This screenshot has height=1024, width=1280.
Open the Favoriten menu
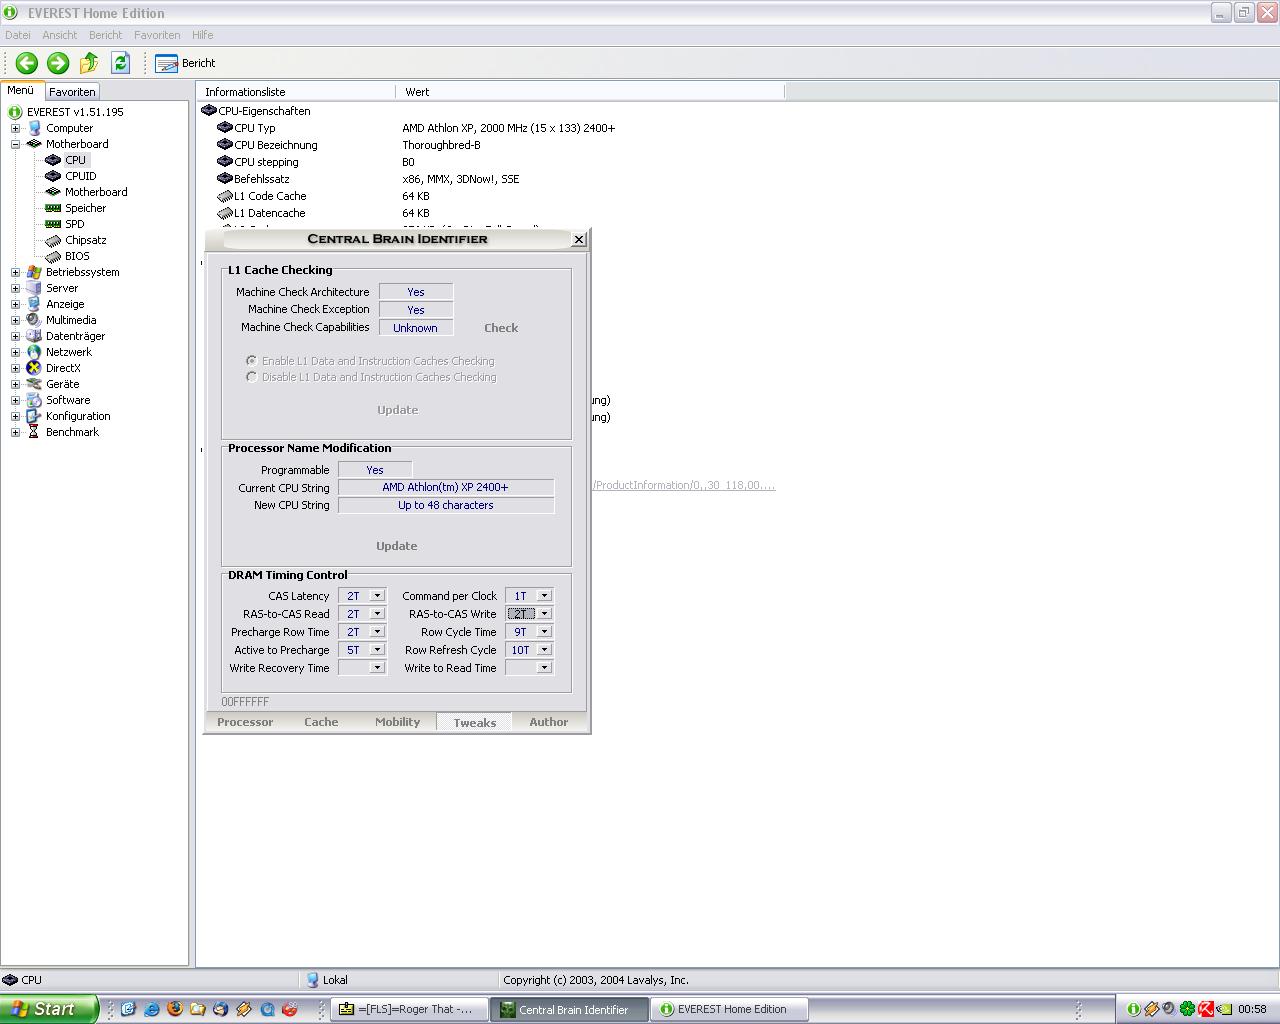click(x=157, y=35)
